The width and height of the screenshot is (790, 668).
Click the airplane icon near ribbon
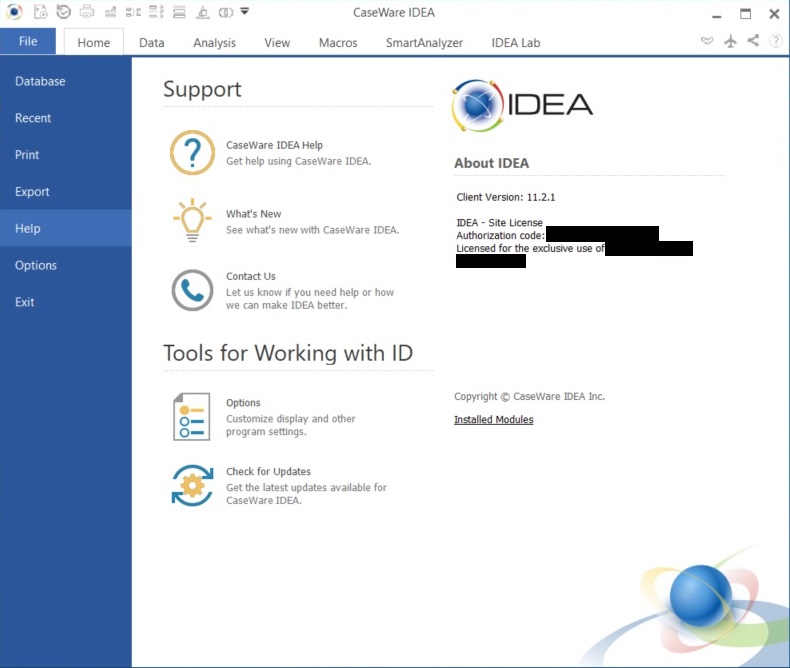pyautogui.click(x=731, y=41)
